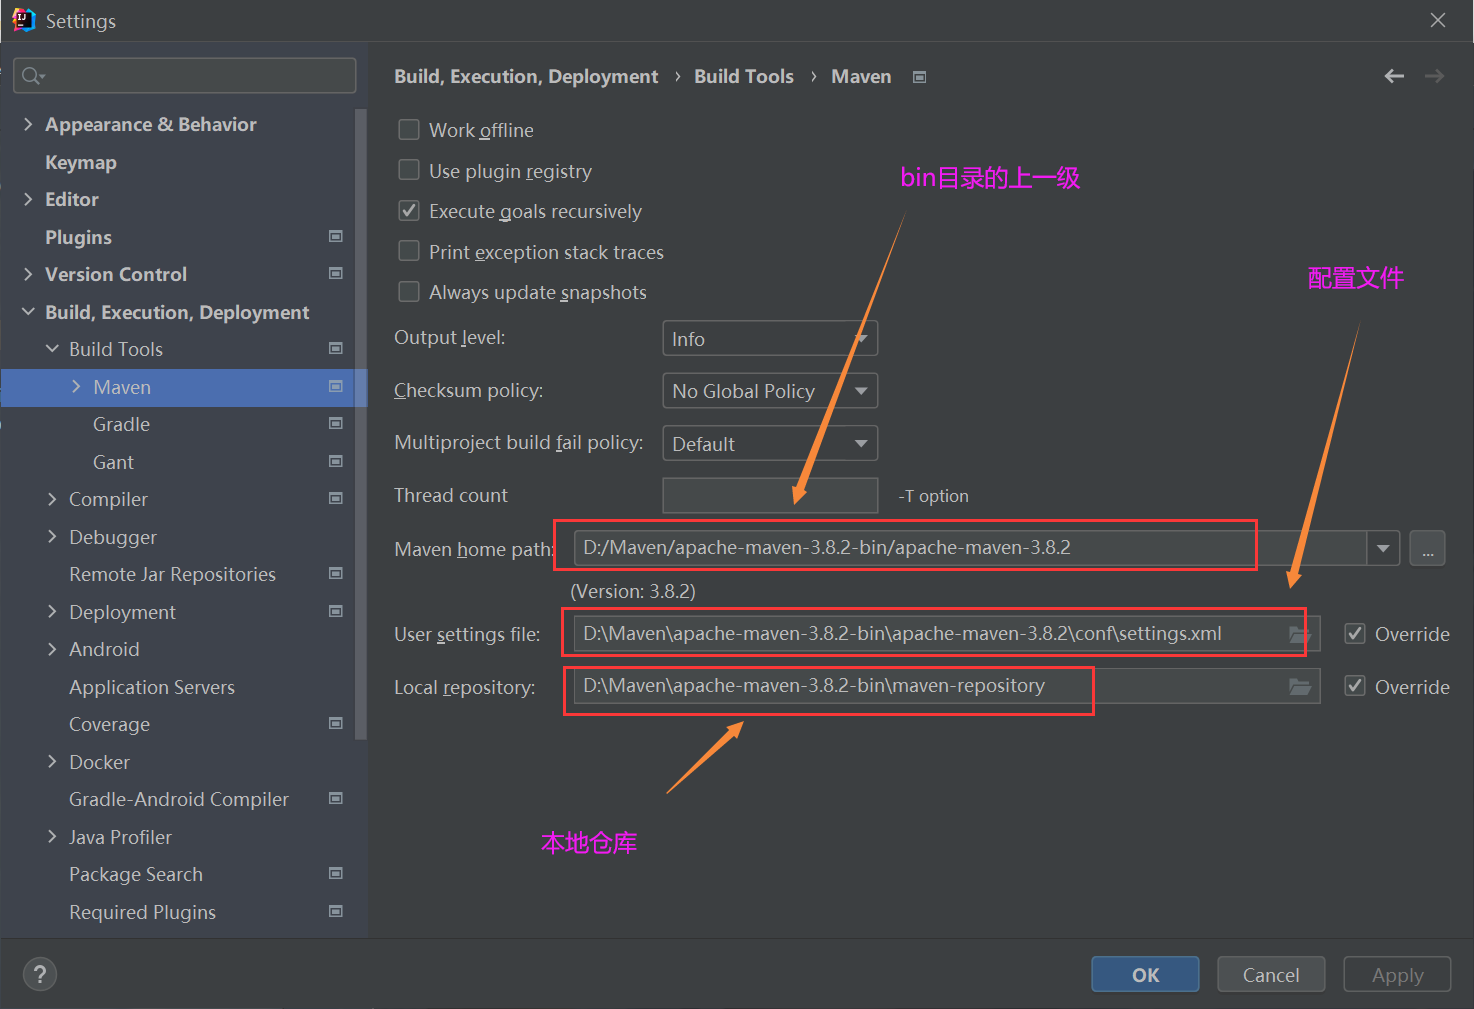Select Gradle under Build Tools
The width and height of the screenshot is (1474, 1009).
click(121, 424)
